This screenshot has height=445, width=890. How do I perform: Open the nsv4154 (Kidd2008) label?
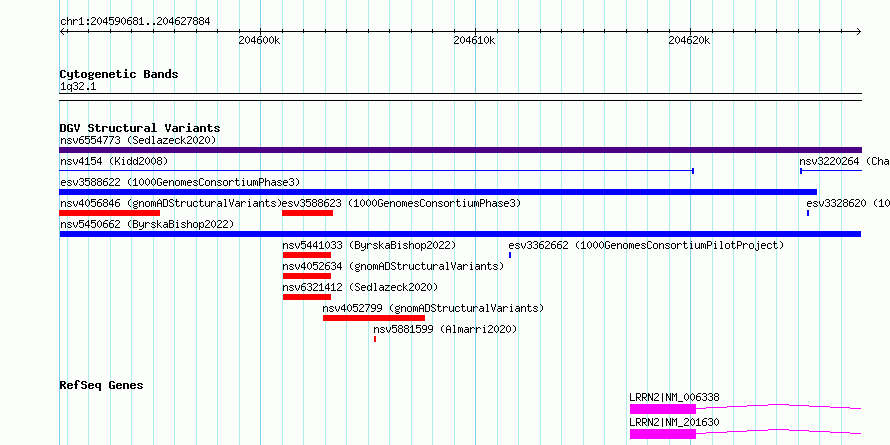[x=114, y=161]
